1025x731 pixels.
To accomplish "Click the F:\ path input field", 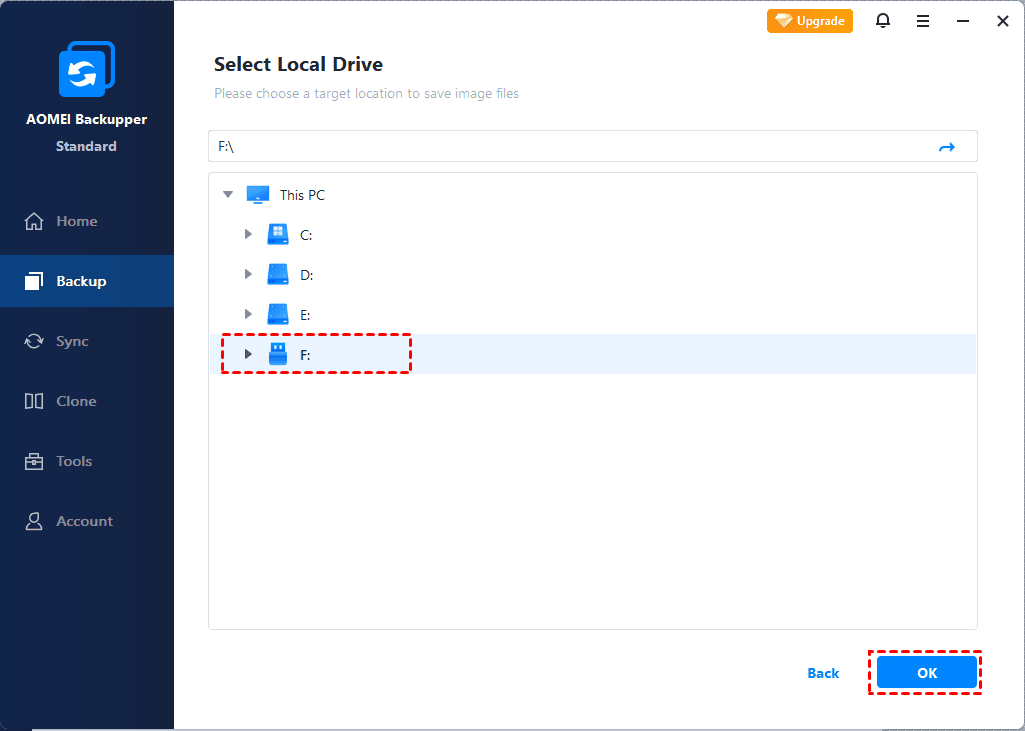I will point(570,147).
